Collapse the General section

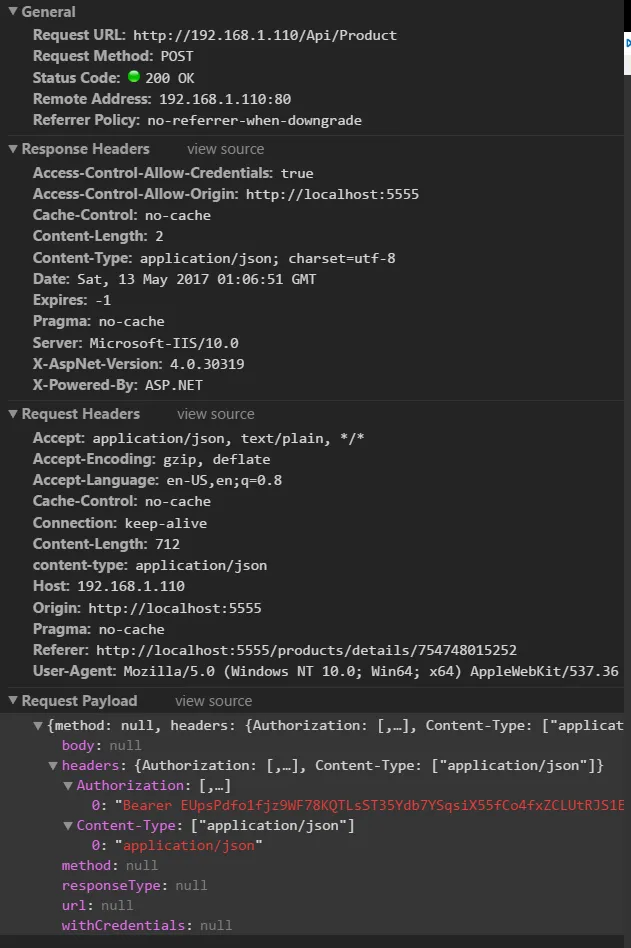13,12
